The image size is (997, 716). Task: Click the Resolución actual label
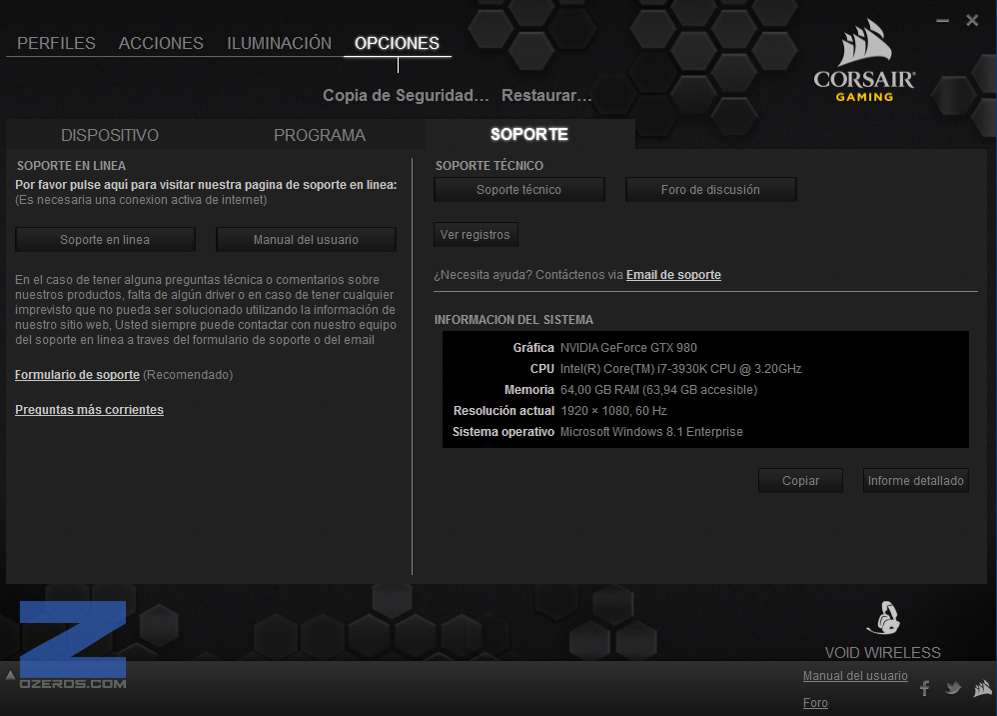[x=504, y=411]
